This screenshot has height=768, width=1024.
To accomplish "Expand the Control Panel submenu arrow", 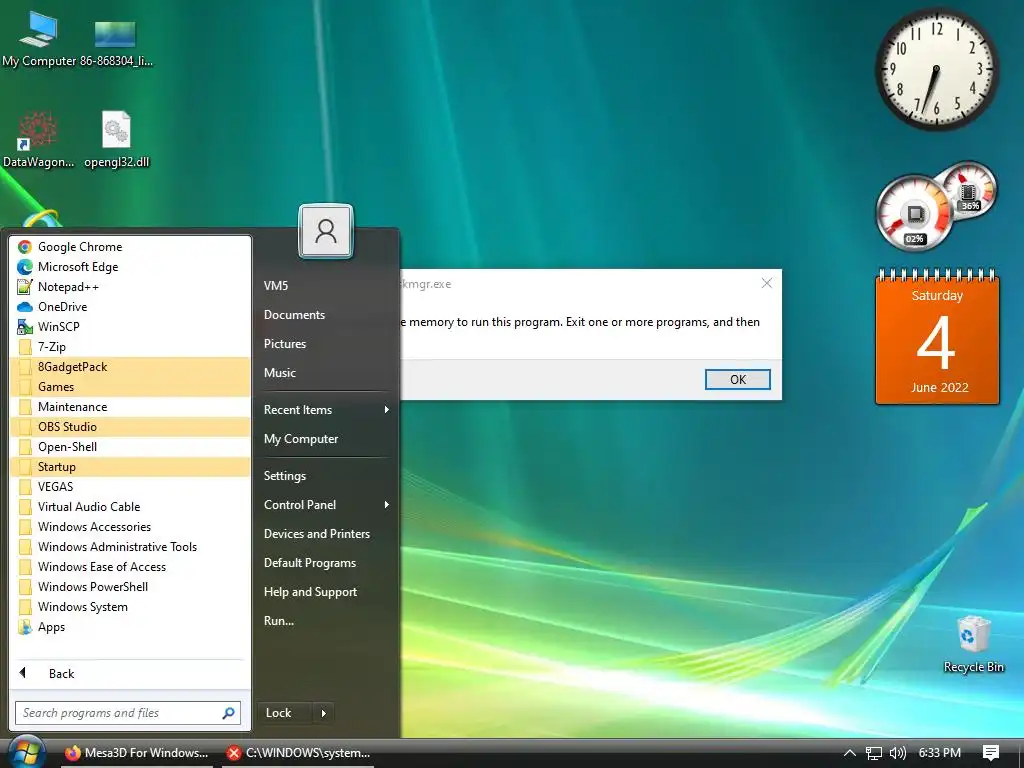I will click(387, 505).
